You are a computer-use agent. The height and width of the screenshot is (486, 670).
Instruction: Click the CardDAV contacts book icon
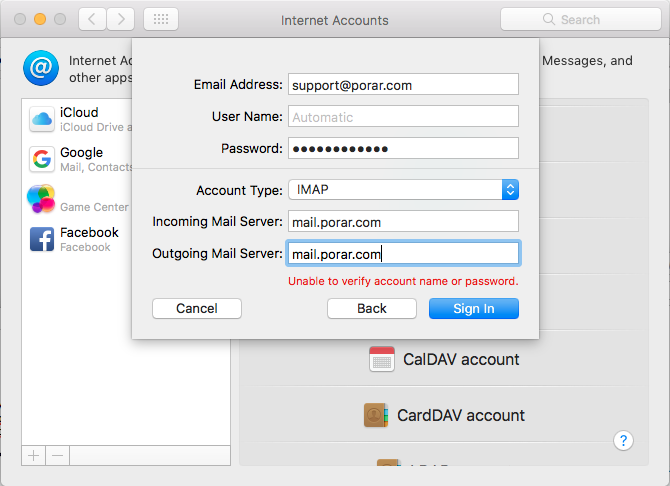(x=376, y=415)
